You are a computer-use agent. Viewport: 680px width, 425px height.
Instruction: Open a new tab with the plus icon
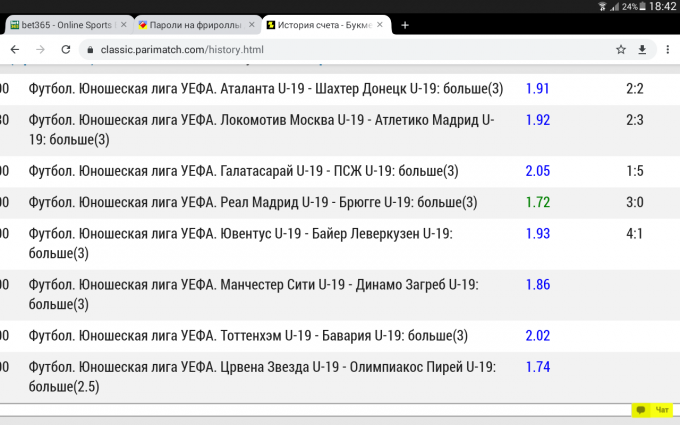tap(405, 25)
